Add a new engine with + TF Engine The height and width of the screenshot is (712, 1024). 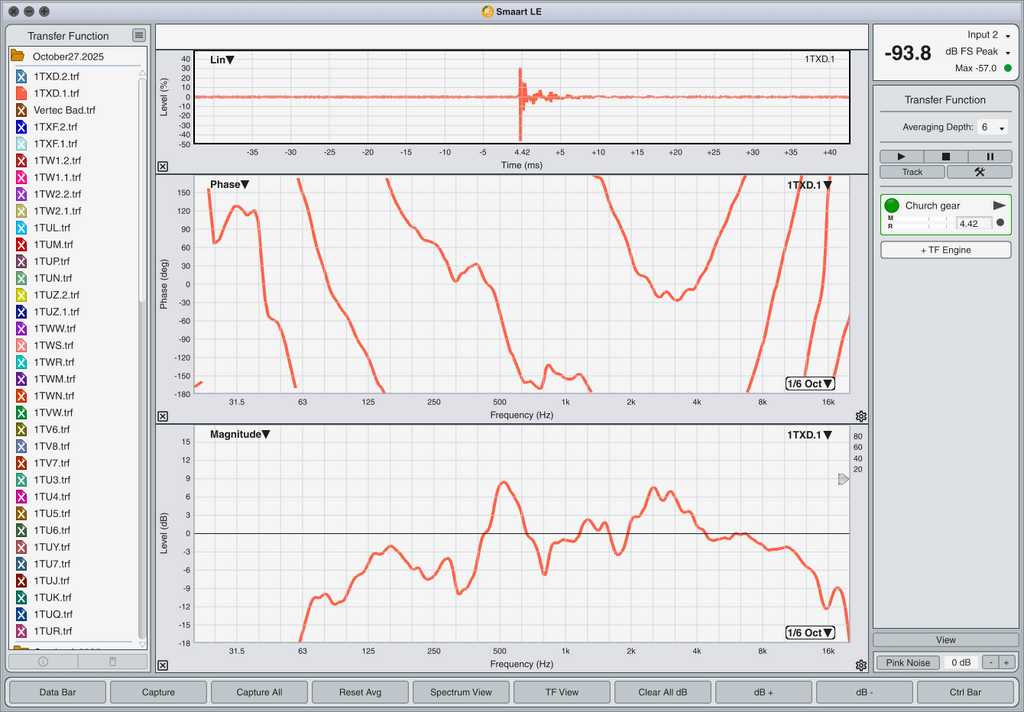945,250
